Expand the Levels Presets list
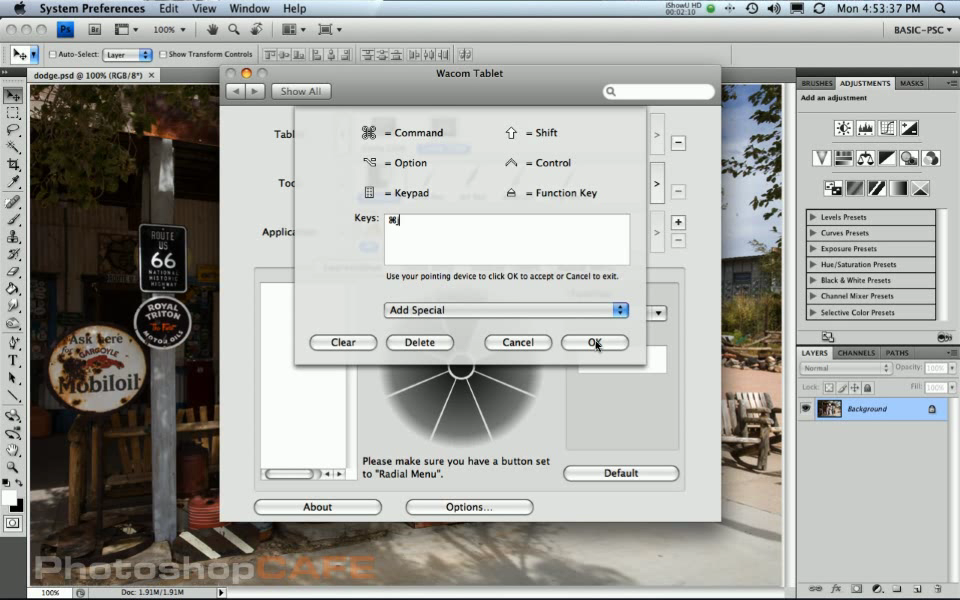 click(812, 217)
